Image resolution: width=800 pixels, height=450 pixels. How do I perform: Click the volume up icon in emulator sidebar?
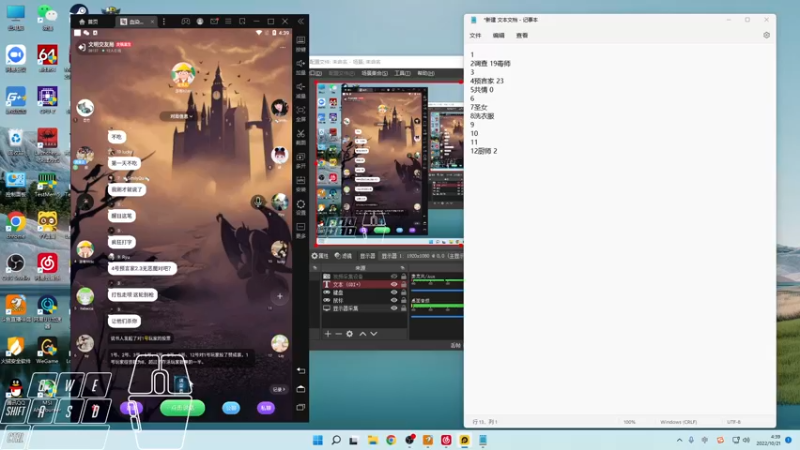tap(301, 64)
